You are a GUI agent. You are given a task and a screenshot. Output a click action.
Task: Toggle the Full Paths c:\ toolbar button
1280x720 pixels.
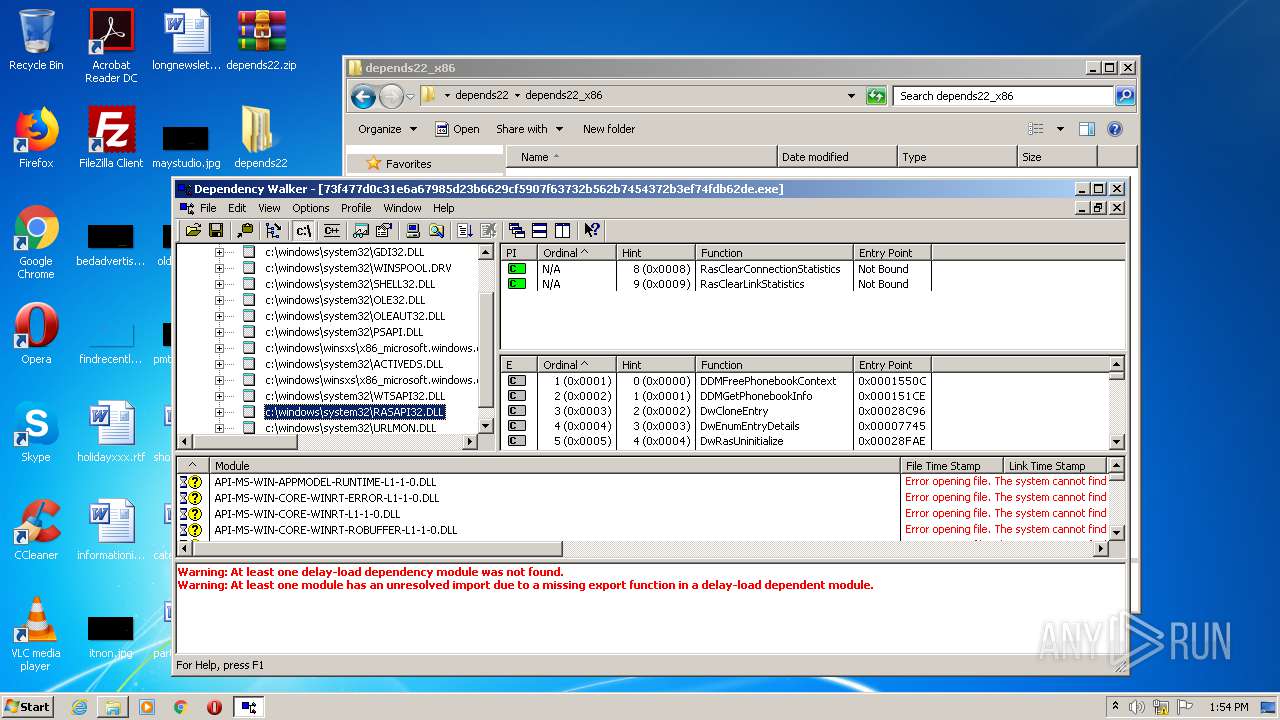click(303, 230)
